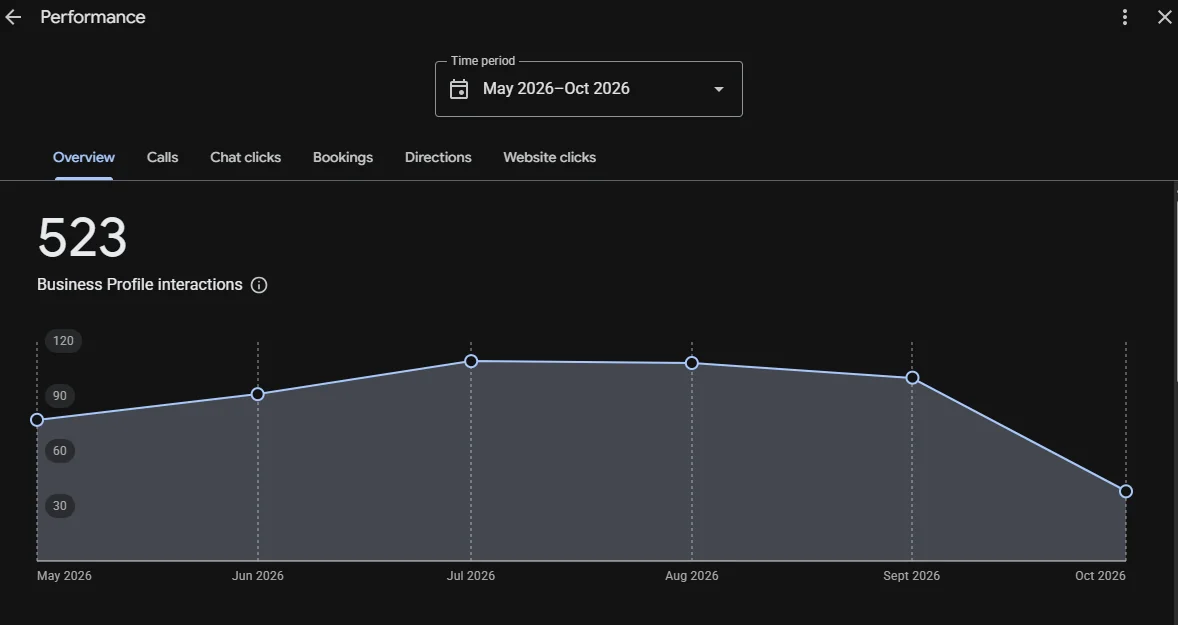
Task: Select the Jul 2026 data point
Action: click(471, 361)
